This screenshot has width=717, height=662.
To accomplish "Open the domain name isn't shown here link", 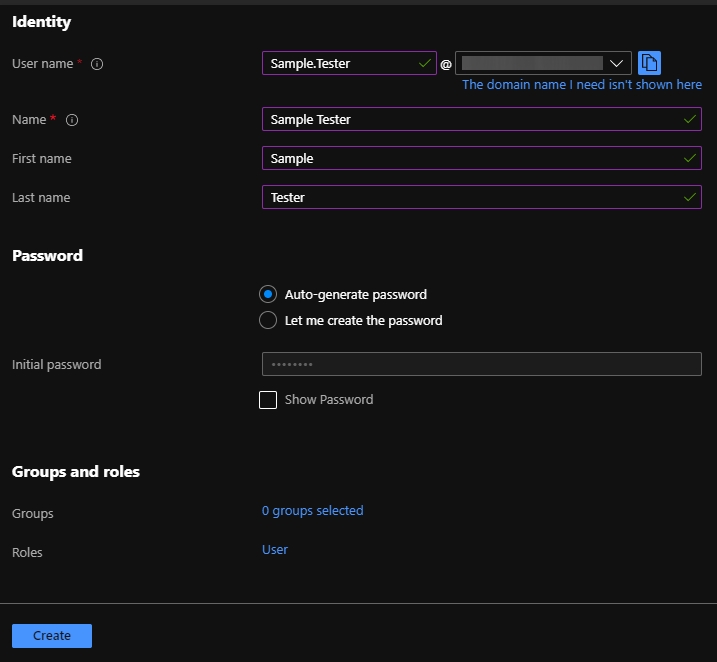I will (581, 85).
